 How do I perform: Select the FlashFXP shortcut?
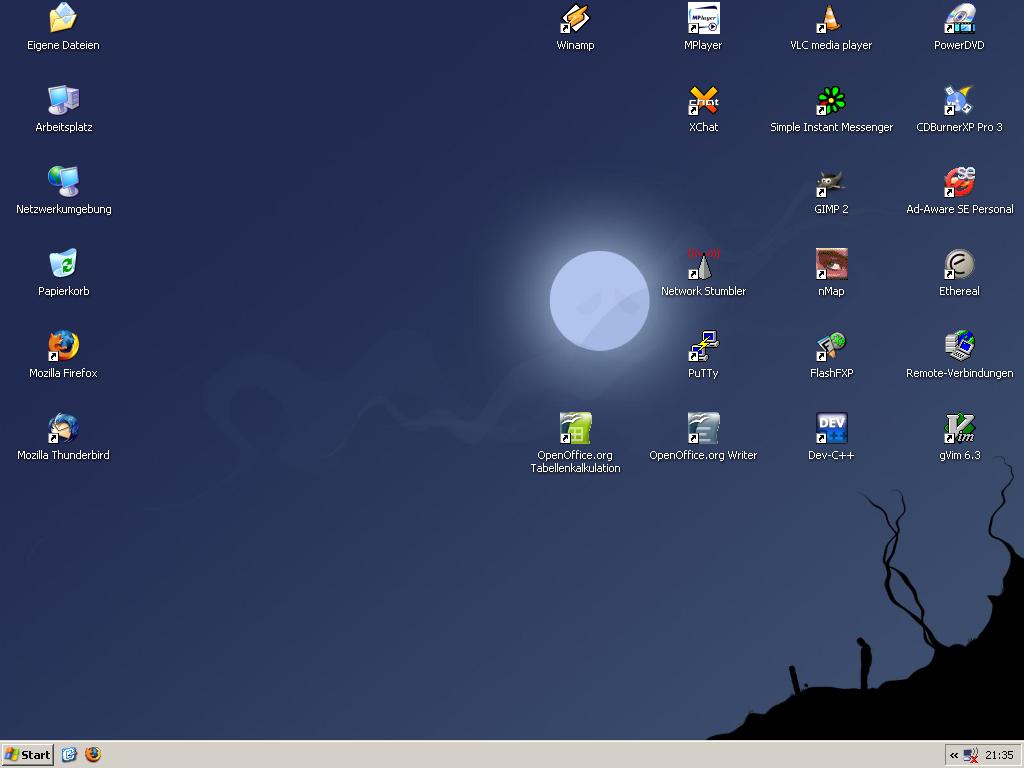(x=831, y=346)
